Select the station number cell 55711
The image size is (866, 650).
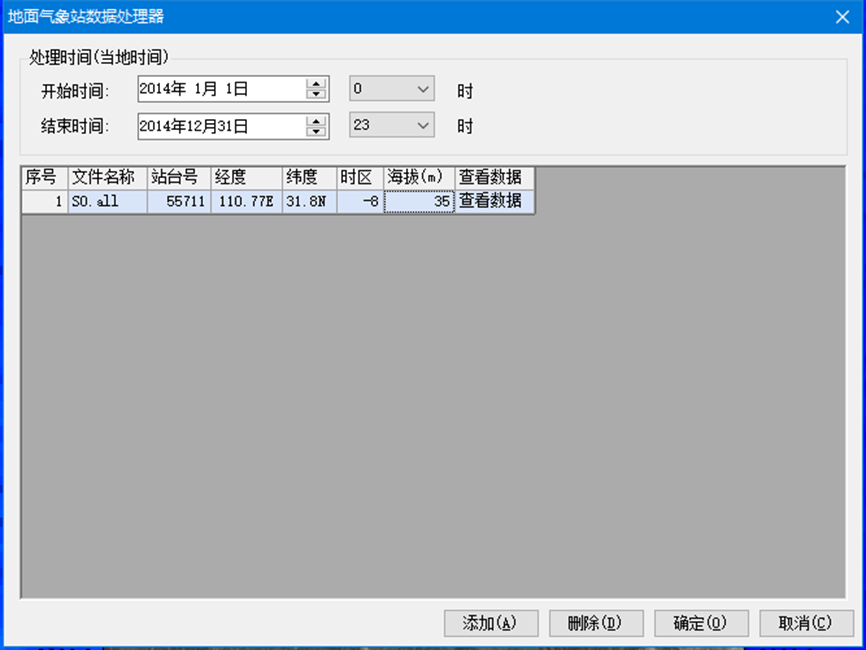tap(179, 201)
